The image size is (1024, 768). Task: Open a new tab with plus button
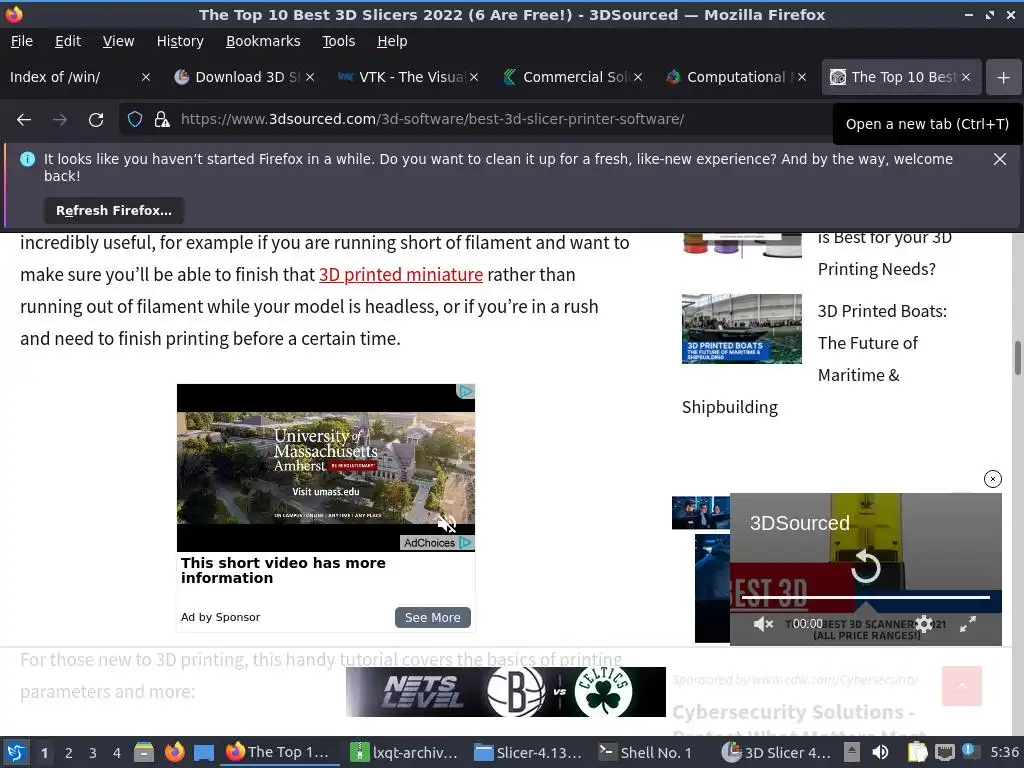click(x=1004, y=77)
